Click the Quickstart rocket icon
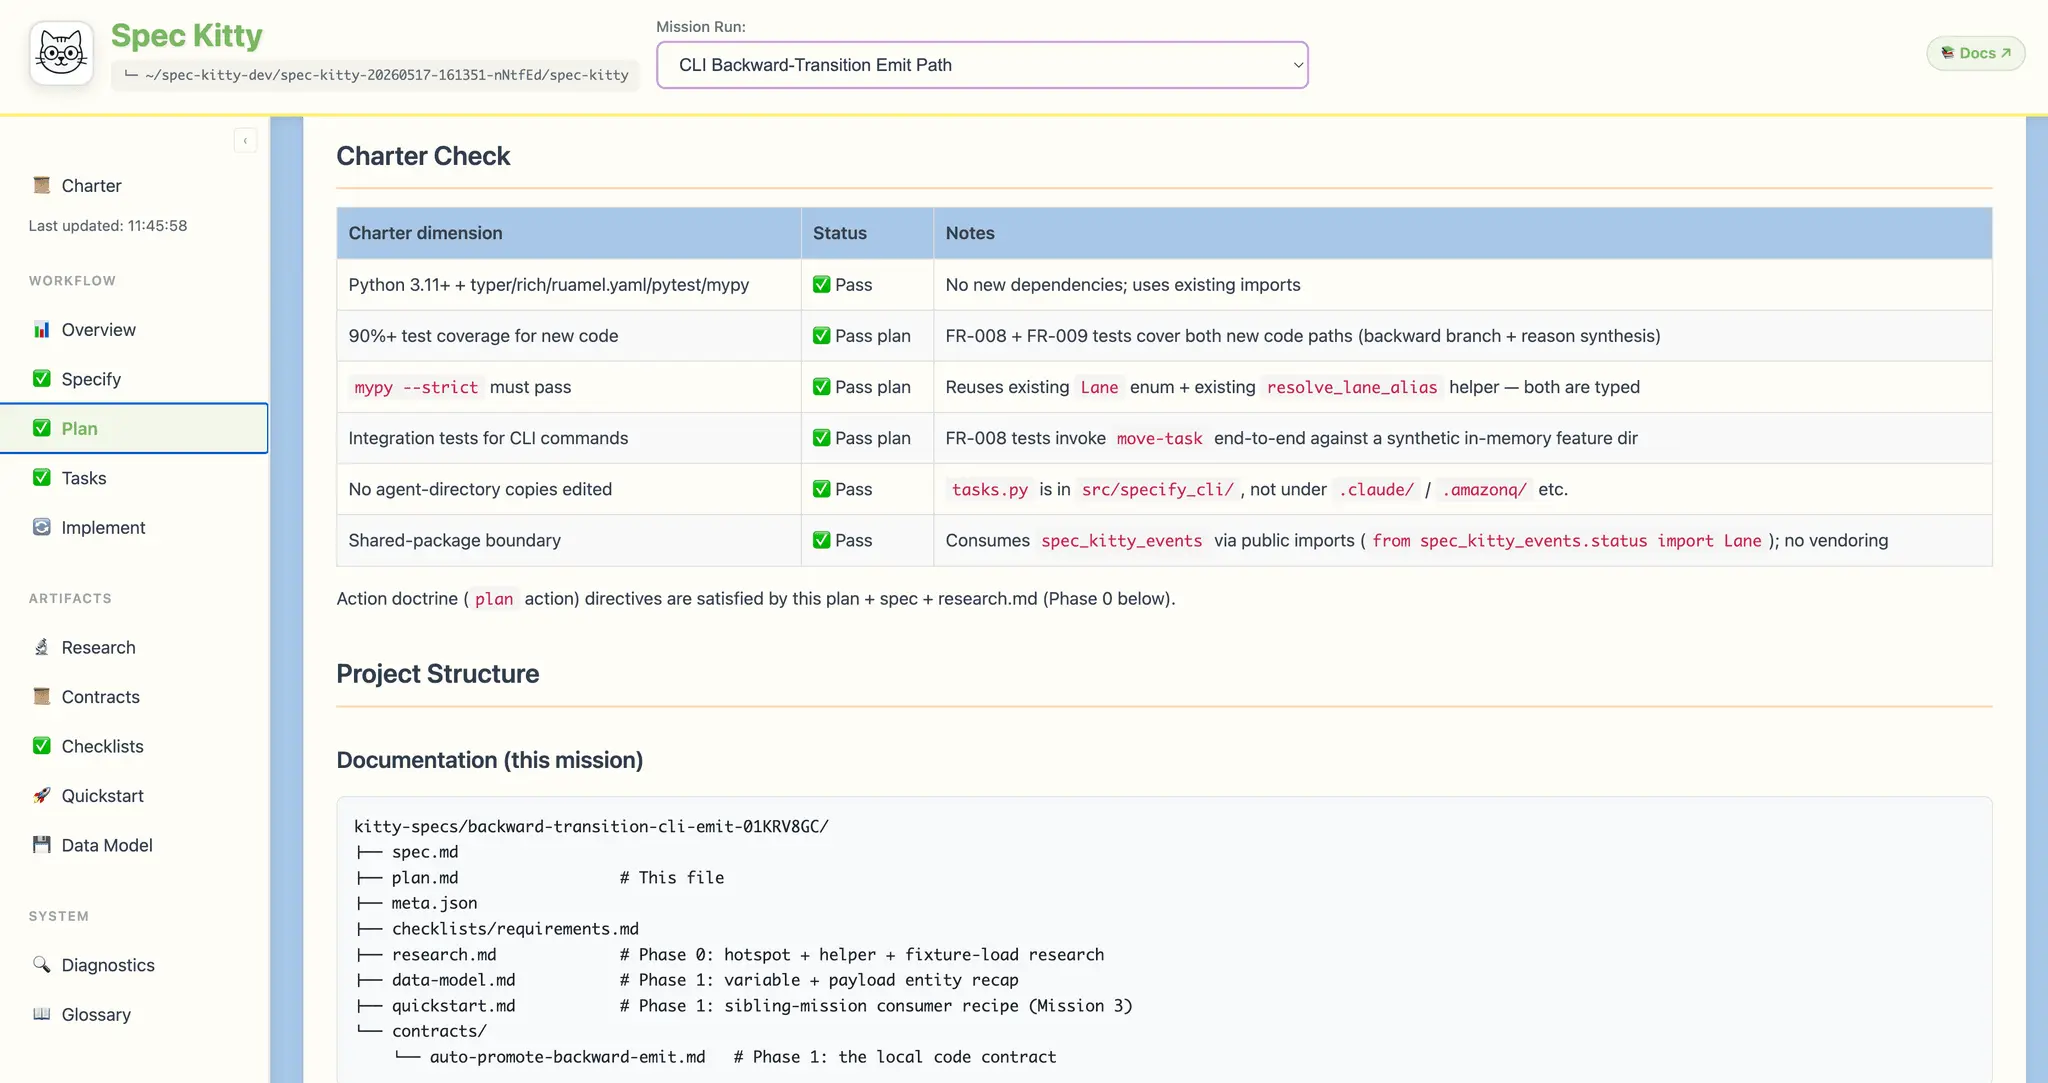 pyautogui.click(x=41, y=795)
